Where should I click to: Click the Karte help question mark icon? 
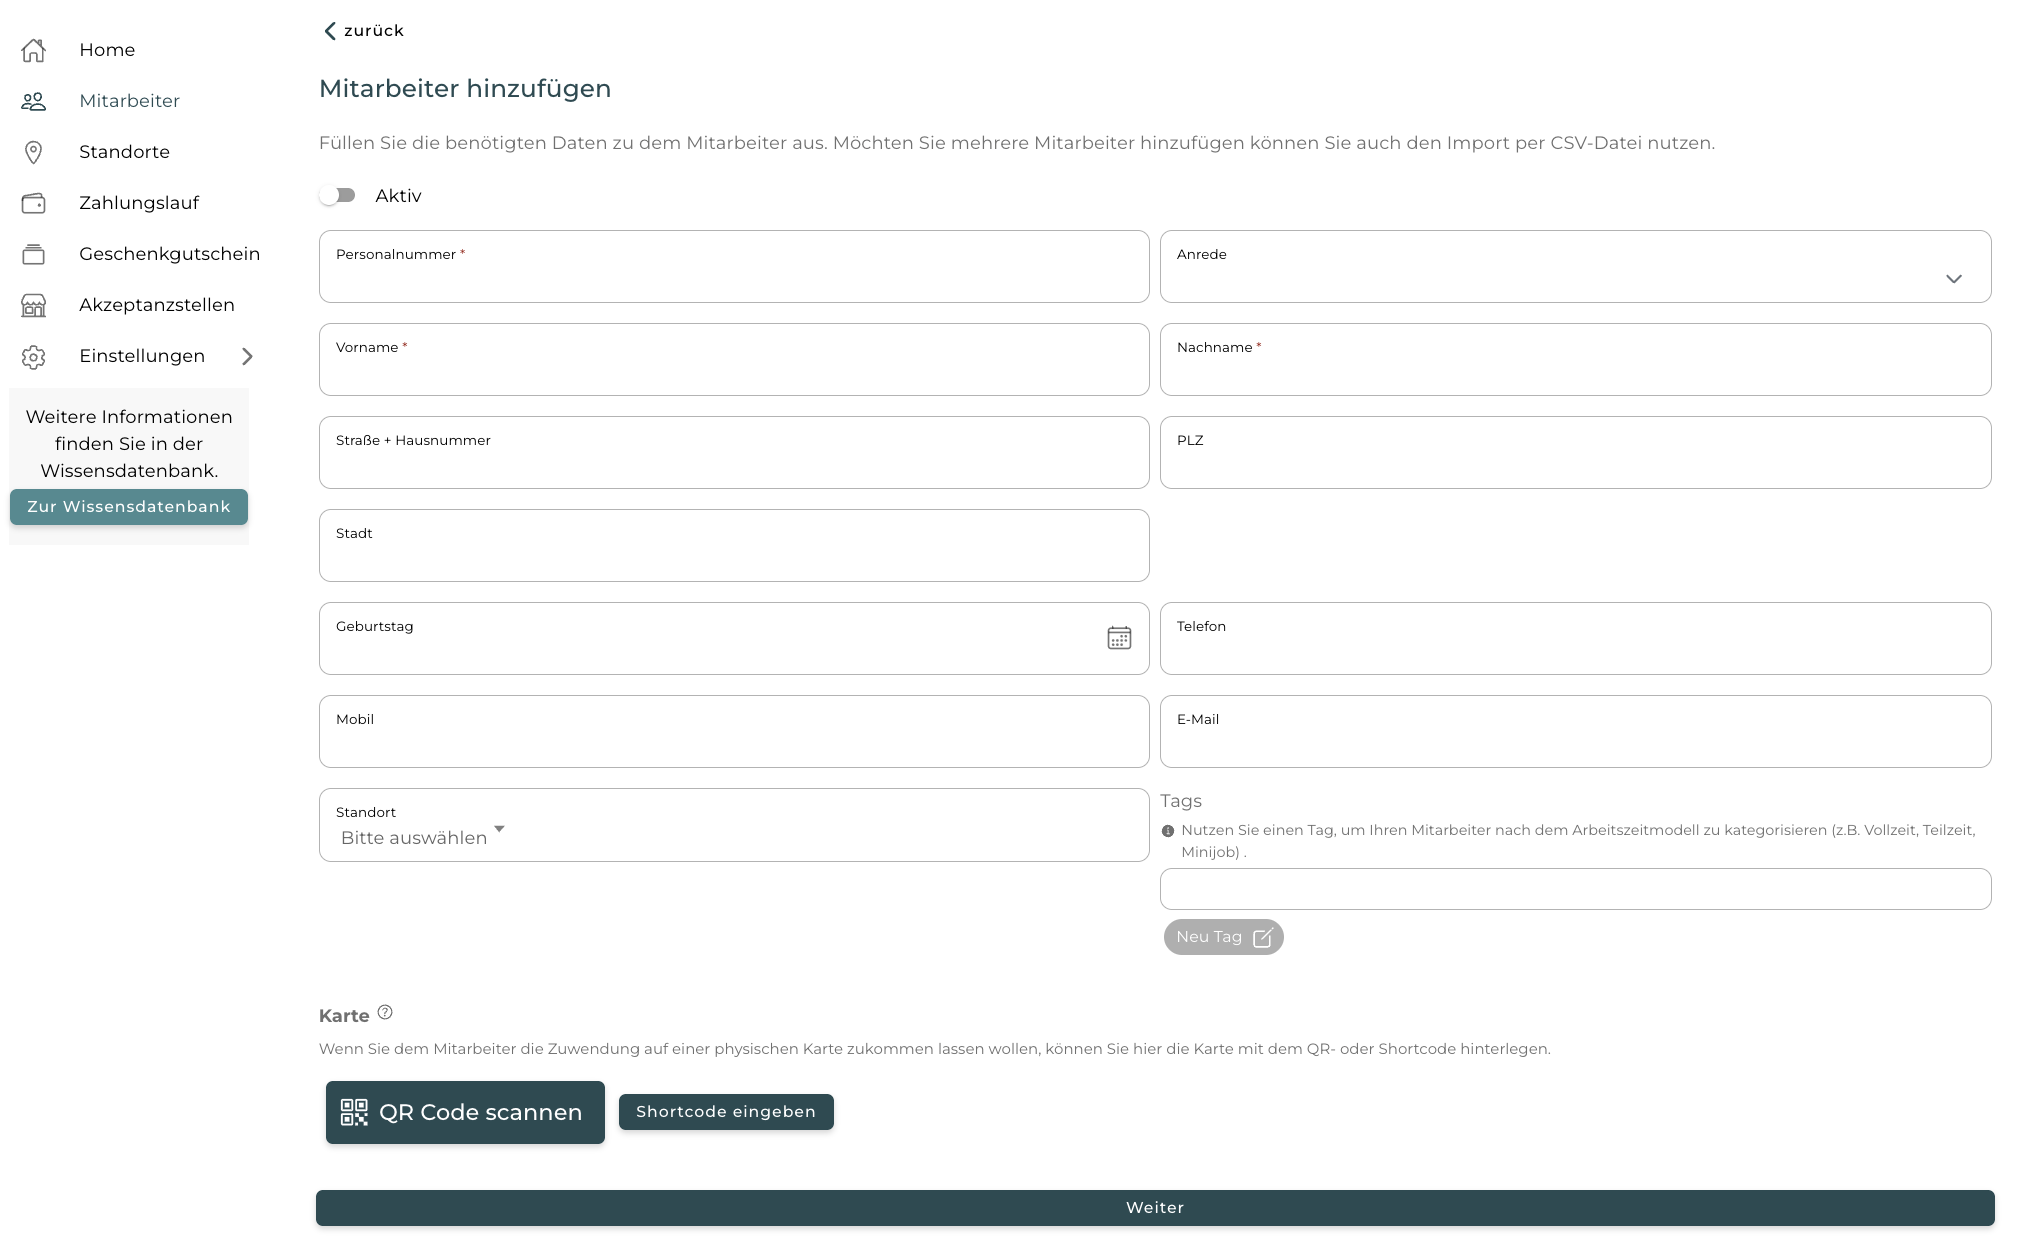pos(385,1012)
